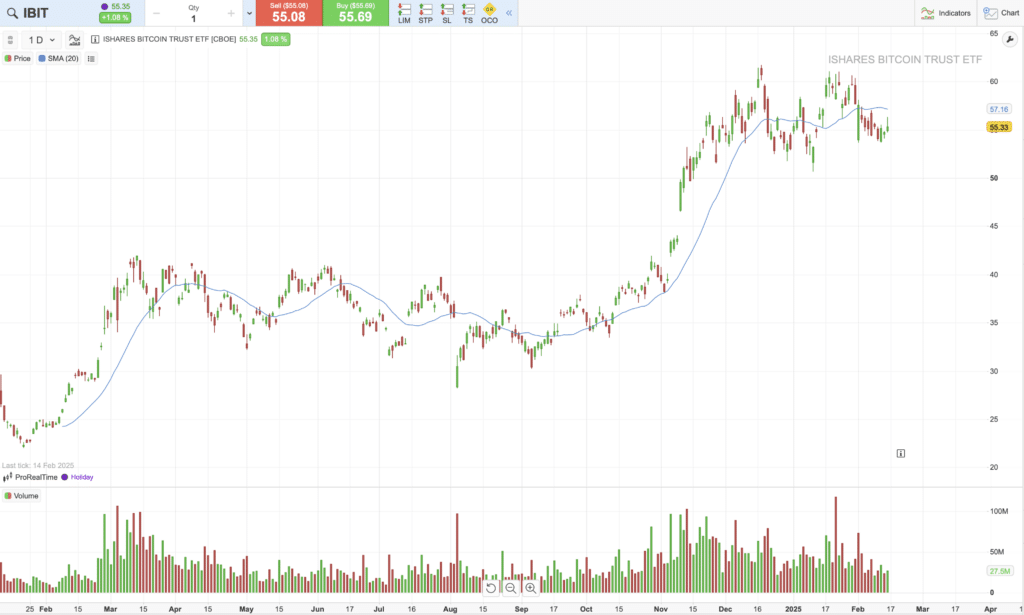Decrease quantity with the minus button

pyautogui.click(x=156, y=13)
